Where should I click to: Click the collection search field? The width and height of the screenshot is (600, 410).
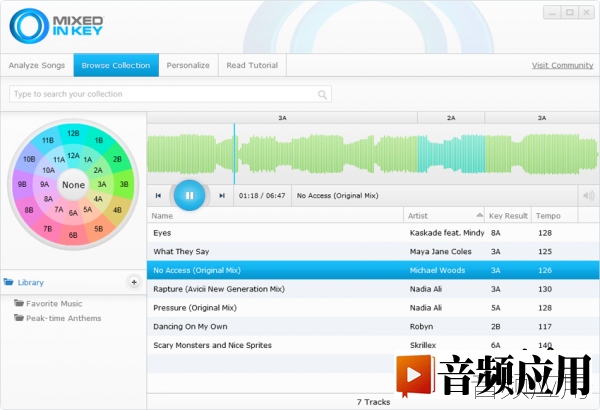pyautogui.click(x=170, y=94)
